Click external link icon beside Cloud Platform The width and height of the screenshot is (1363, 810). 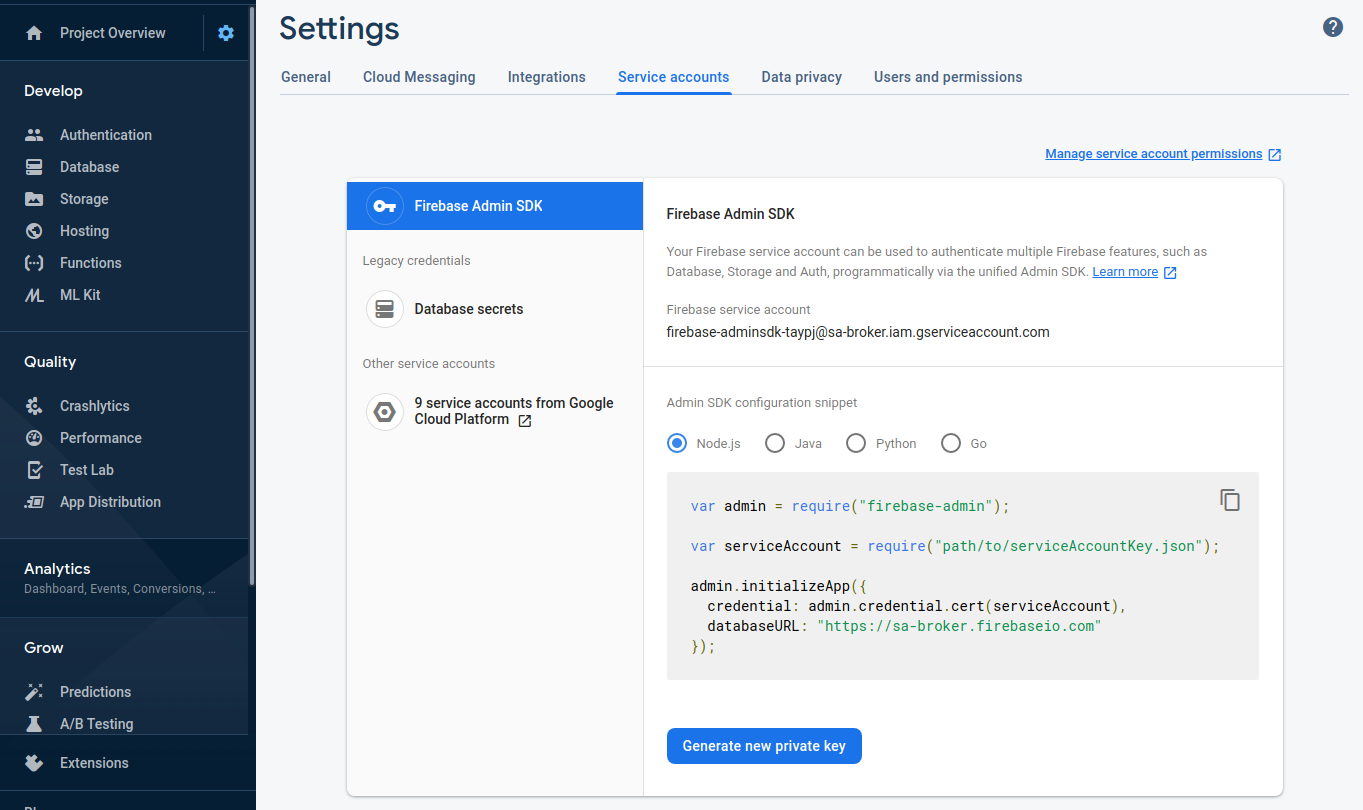point(525,421)
